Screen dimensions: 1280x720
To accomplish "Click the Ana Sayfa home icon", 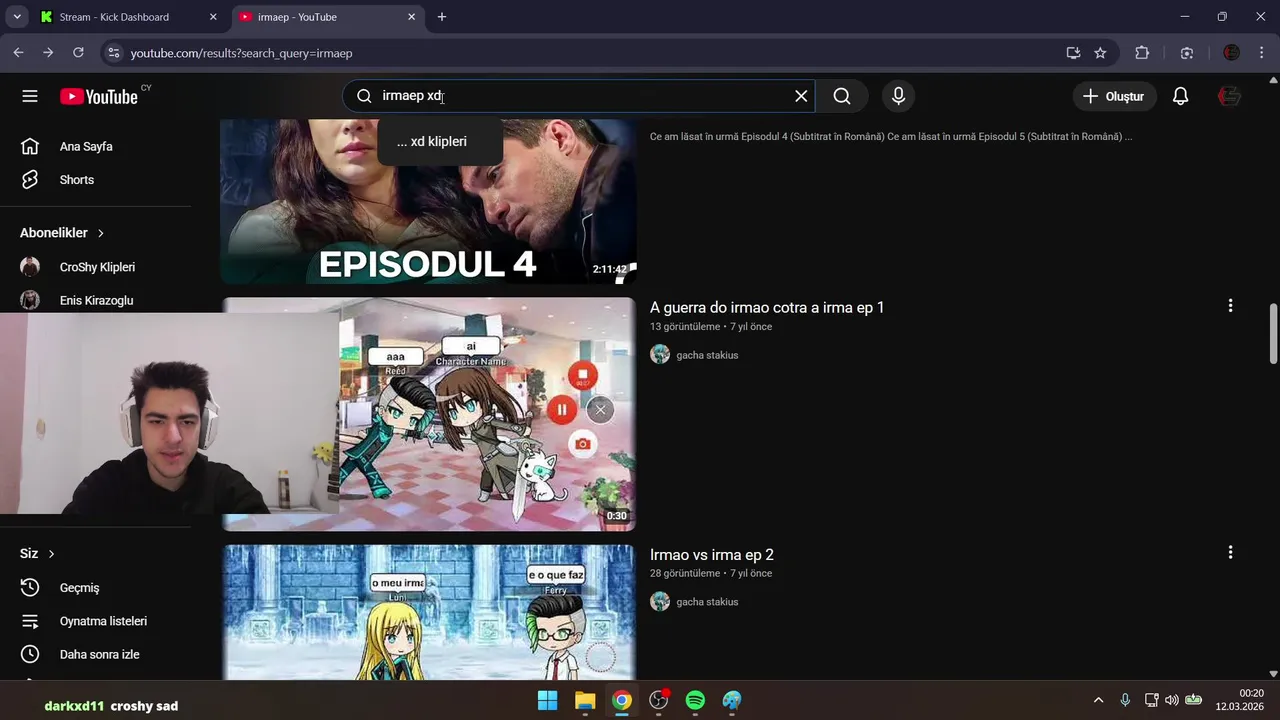I will (x=30, y=146).
